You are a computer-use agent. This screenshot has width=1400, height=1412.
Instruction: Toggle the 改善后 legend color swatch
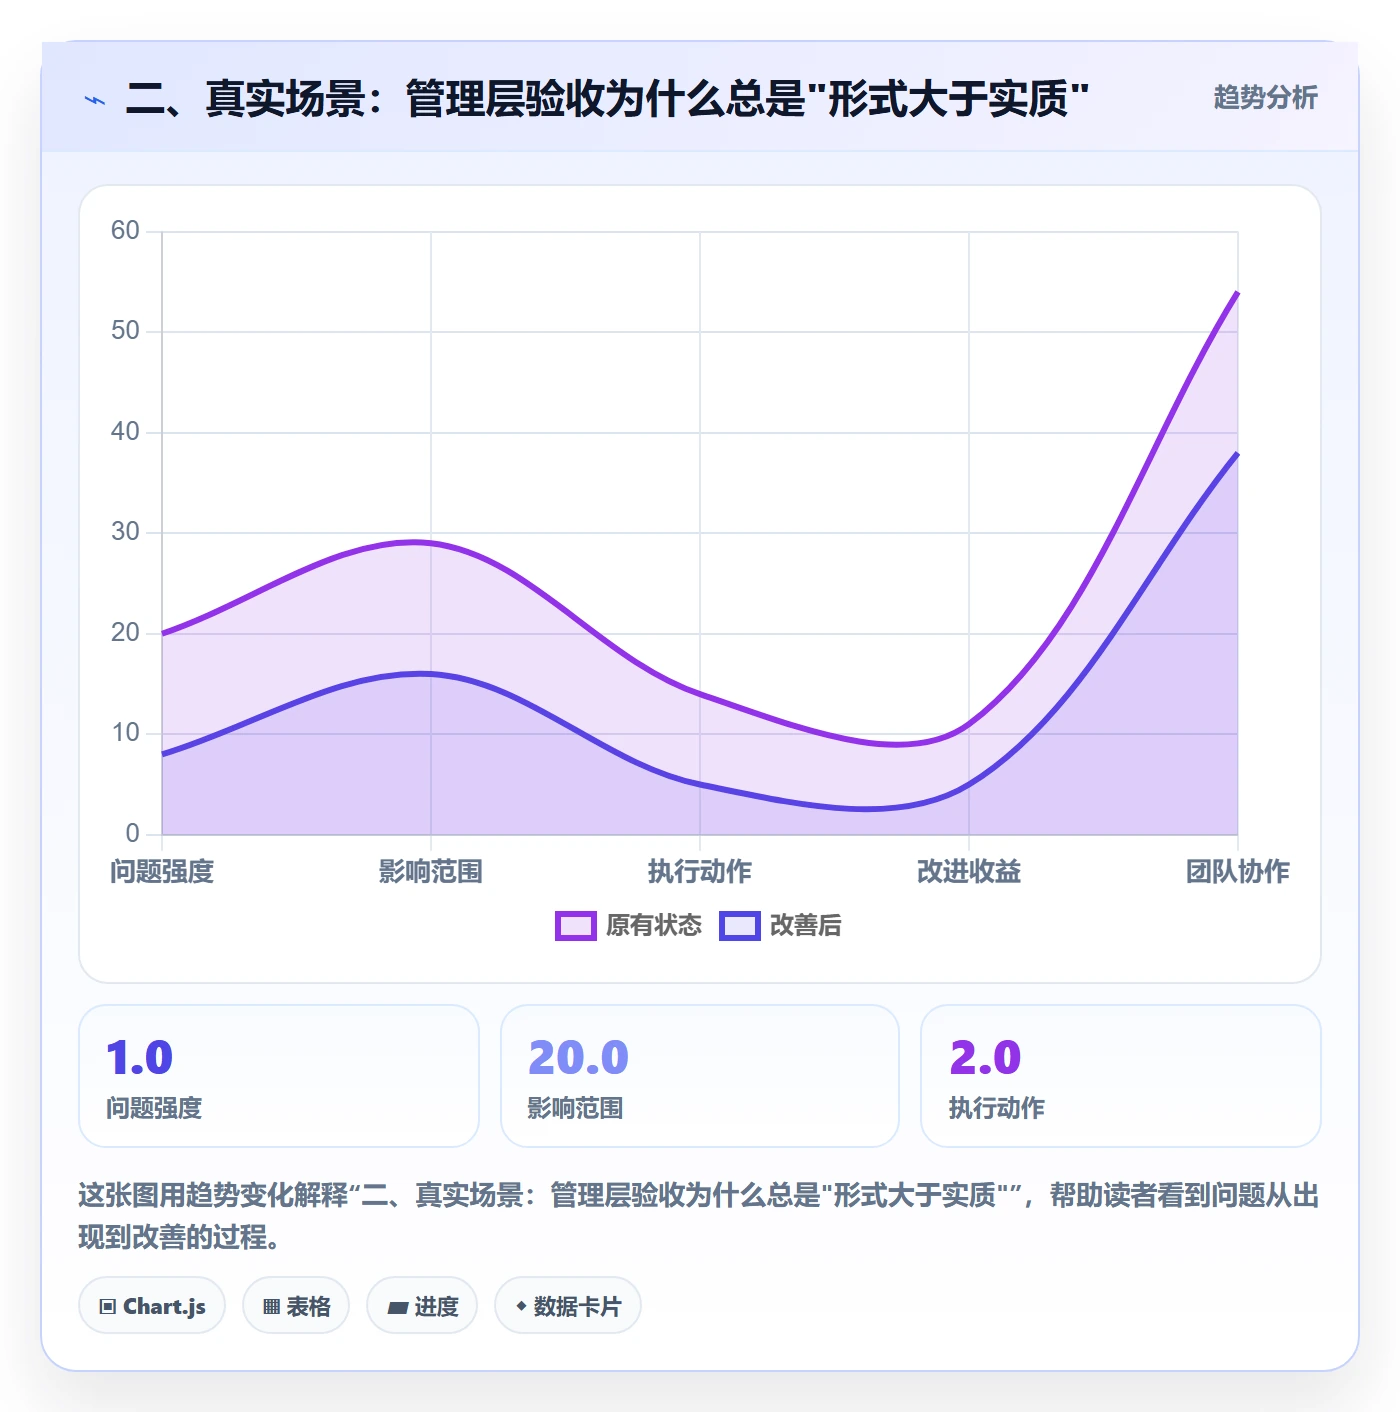[740, 926]
